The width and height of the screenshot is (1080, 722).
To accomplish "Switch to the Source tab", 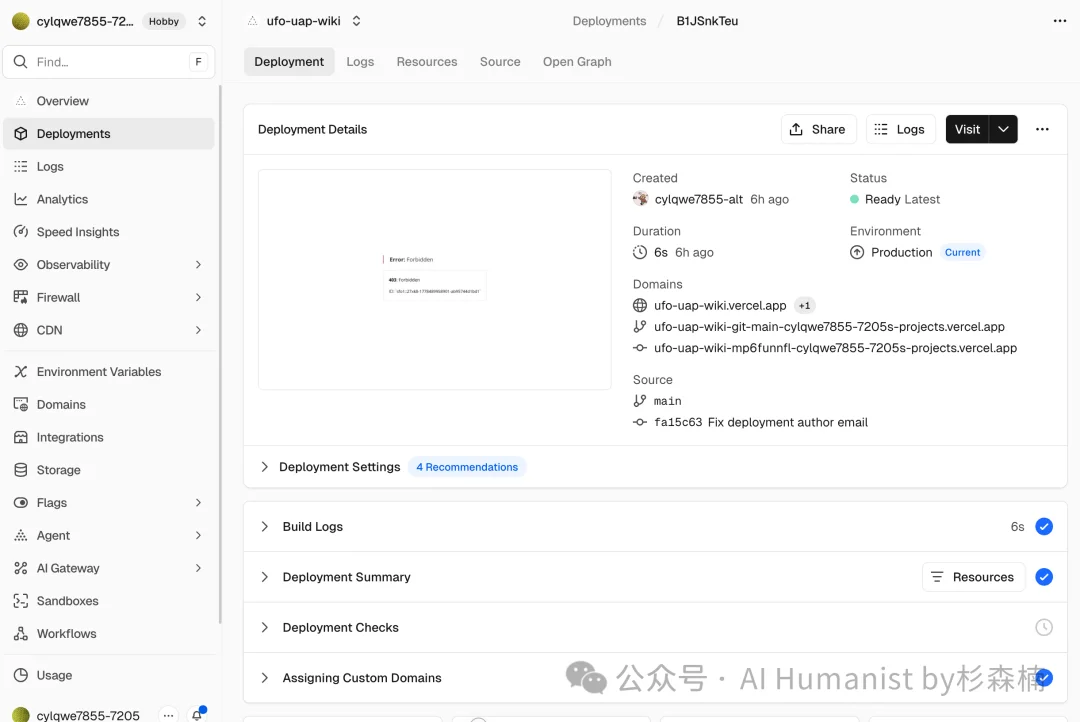I will (x=500, y=61).
